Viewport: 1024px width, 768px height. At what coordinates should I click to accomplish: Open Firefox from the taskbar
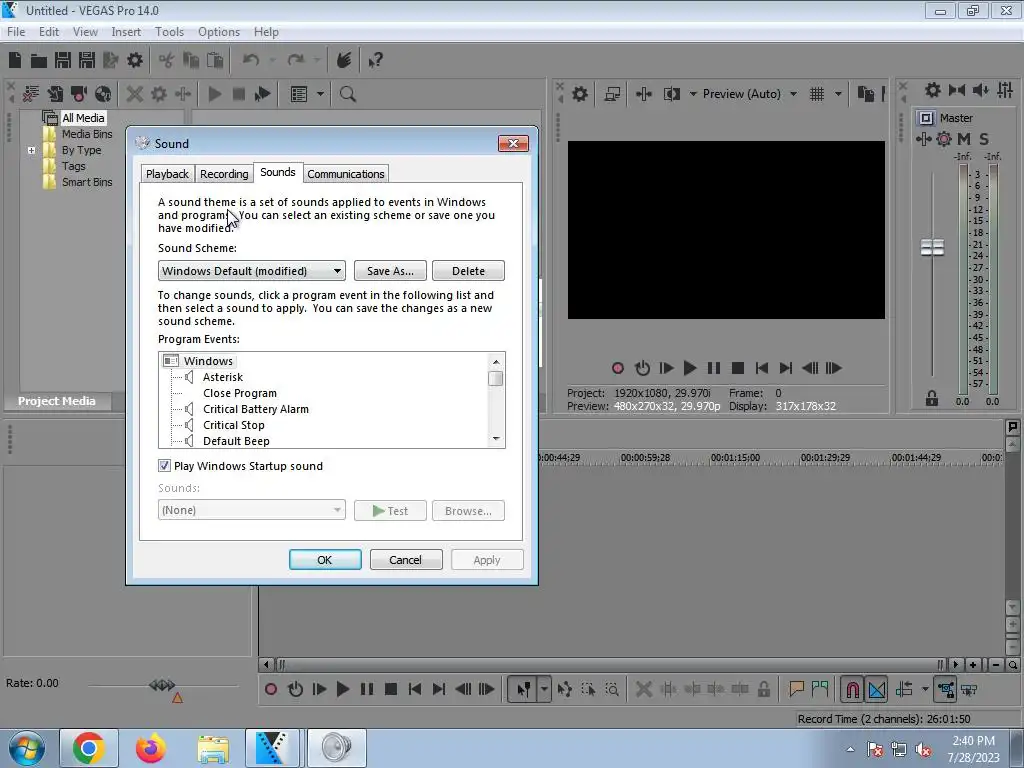(150, 747)
